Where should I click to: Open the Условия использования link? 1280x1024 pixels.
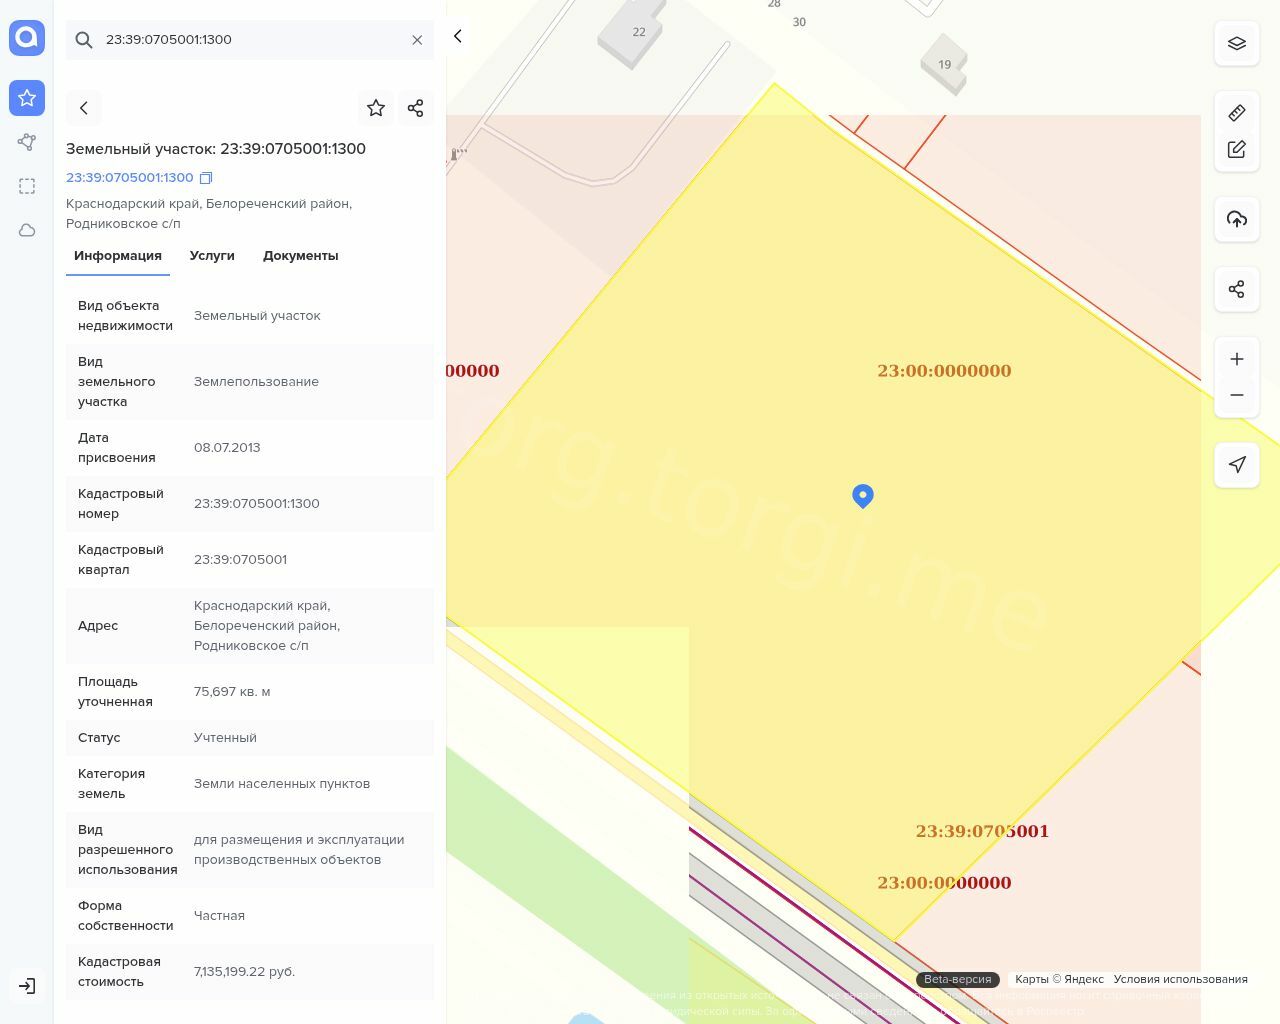[1180, 979]
